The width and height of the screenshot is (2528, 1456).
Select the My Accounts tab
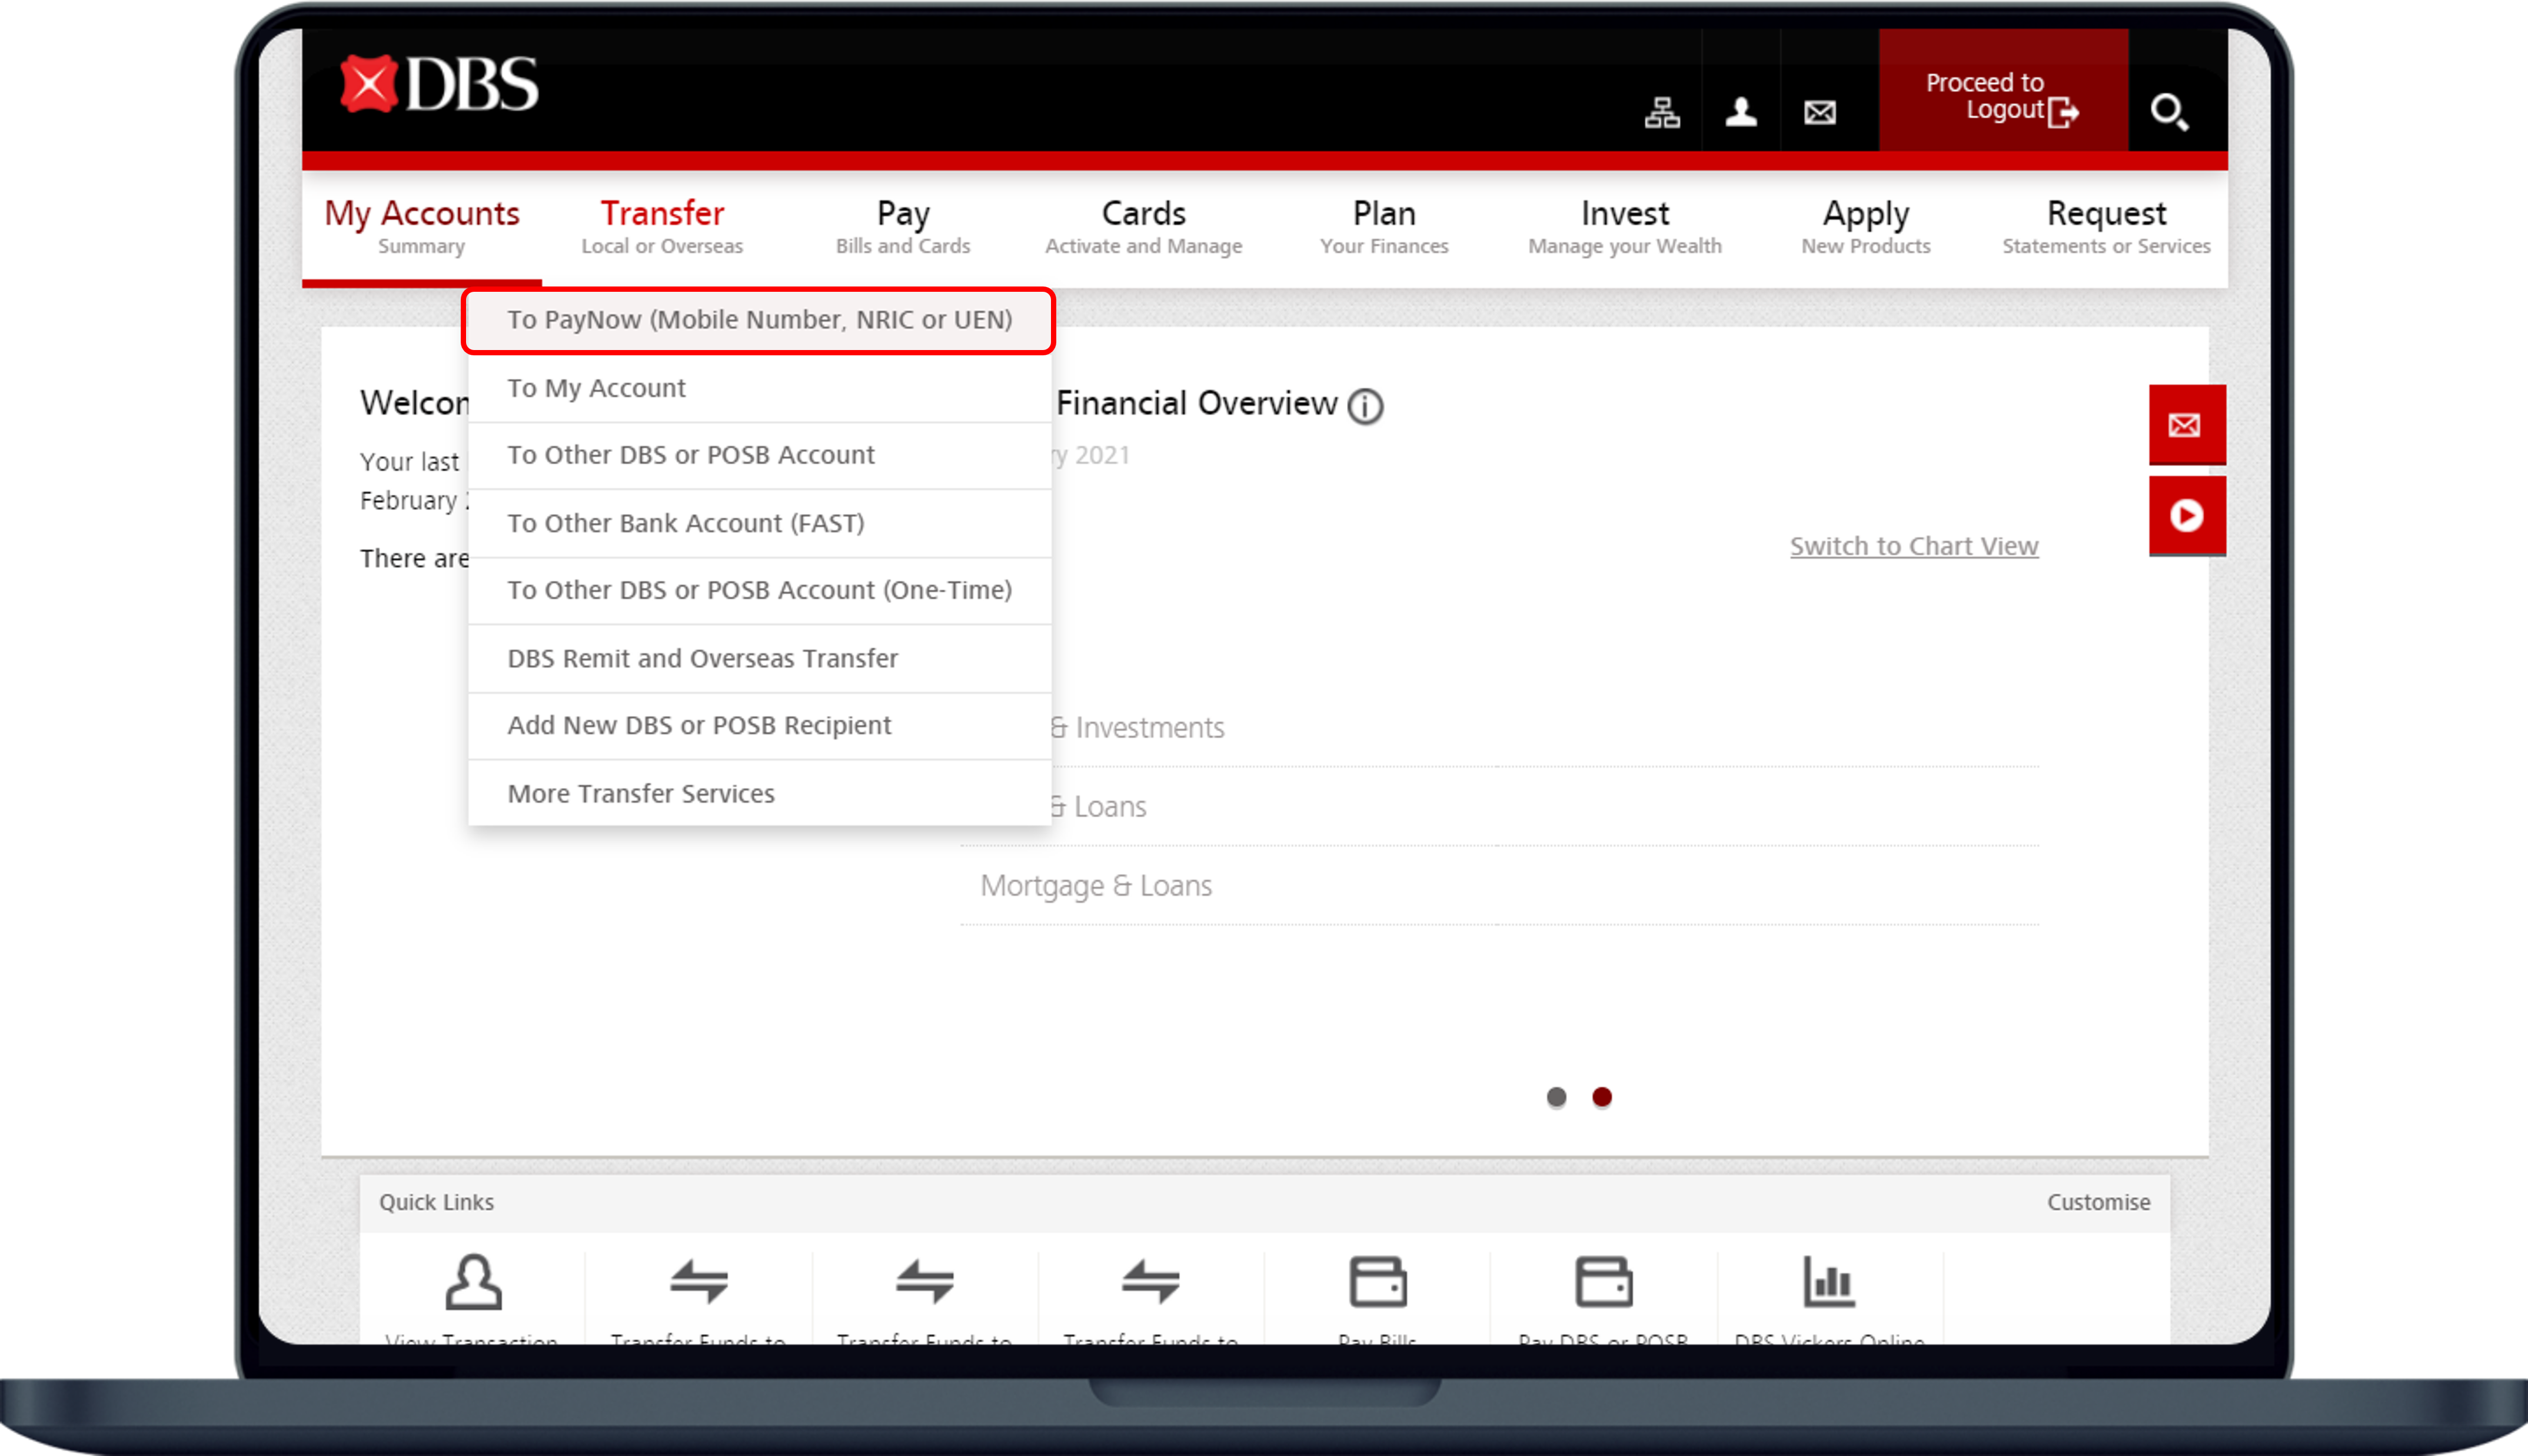point(421,228)
